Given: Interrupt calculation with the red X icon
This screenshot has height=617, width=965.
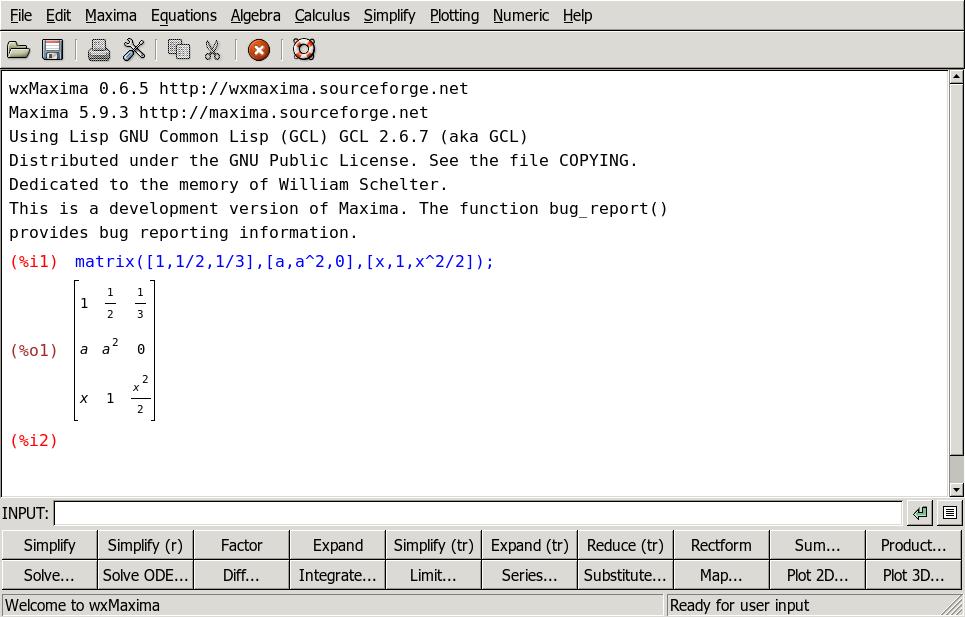Looking at the screenshot, I should [258, 50].
